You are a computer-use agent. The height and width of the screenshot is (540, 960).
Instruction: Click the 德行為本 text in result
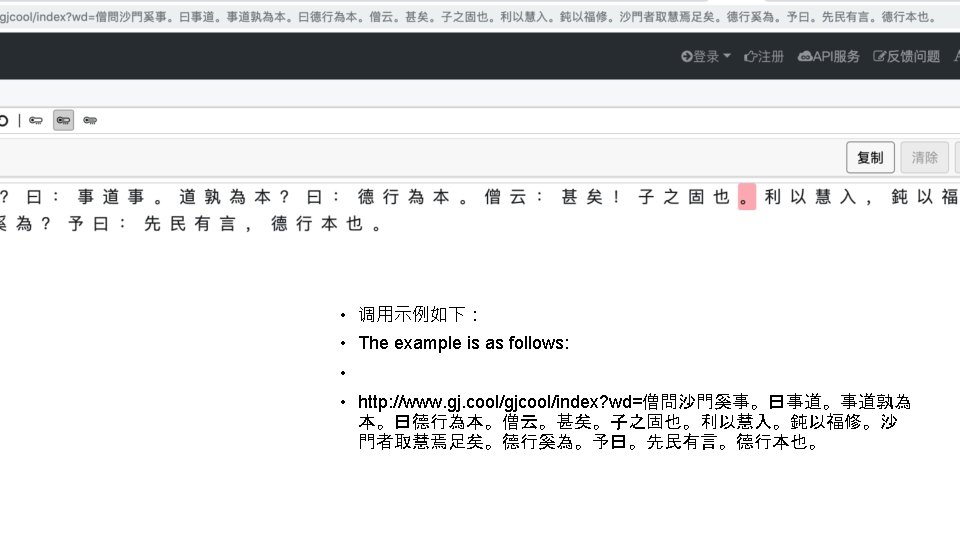[404, 197]
